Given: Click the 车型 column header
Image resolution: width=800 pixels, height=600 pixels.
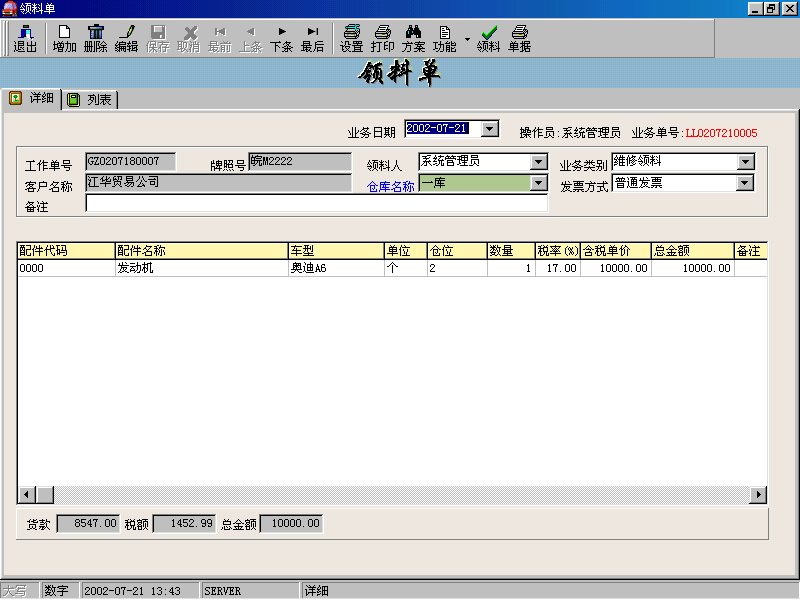Looking at the screenshot, I should [336, 251].
